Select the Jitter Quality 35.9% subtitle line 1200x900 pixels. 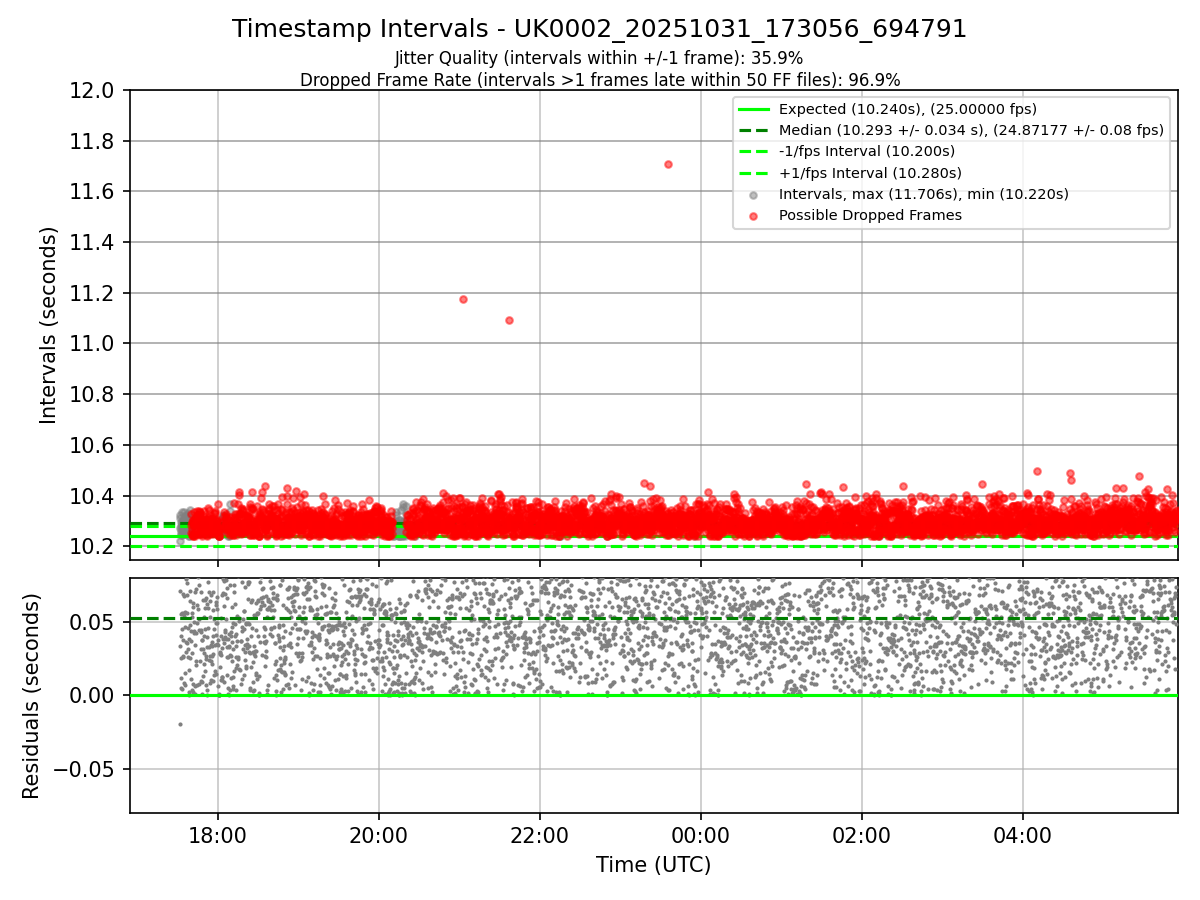click(599, 58)
